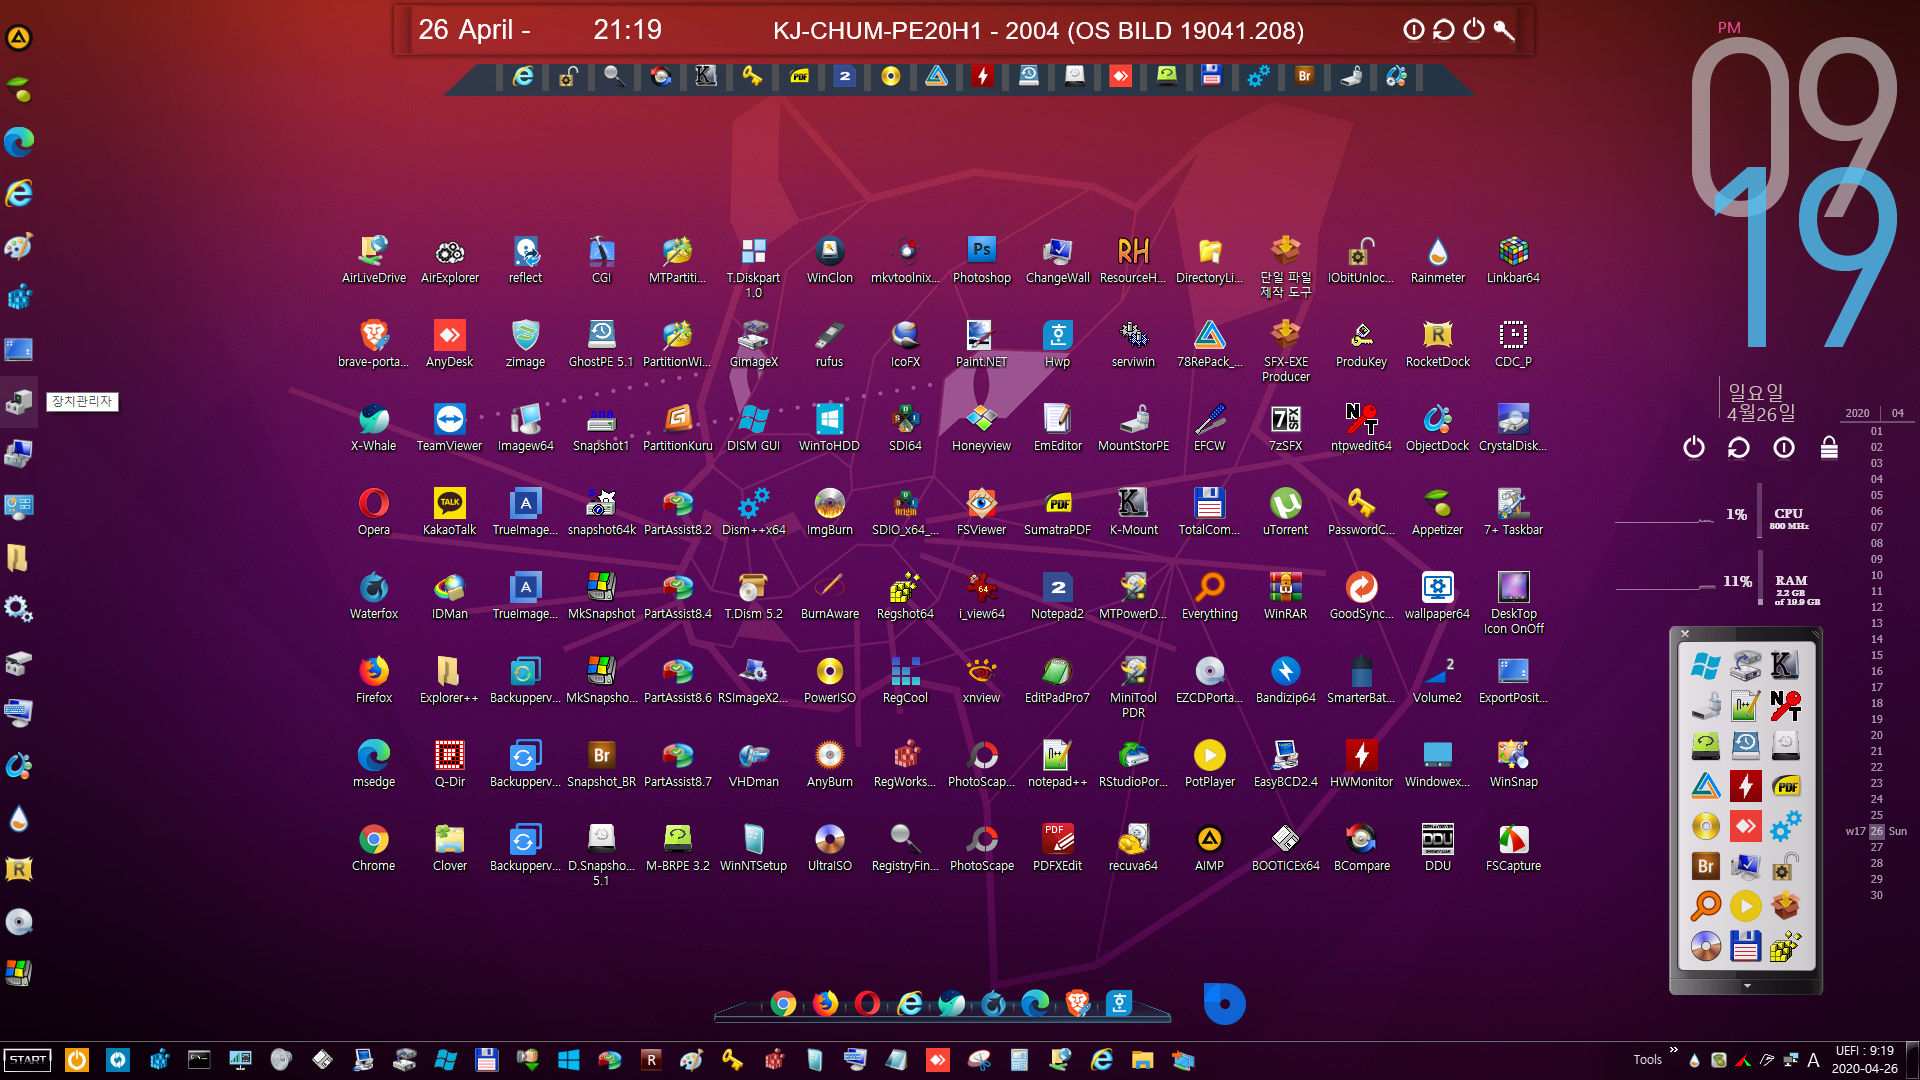Close the floating launcher panel

pyautogui.click(x=1685, y=634)
